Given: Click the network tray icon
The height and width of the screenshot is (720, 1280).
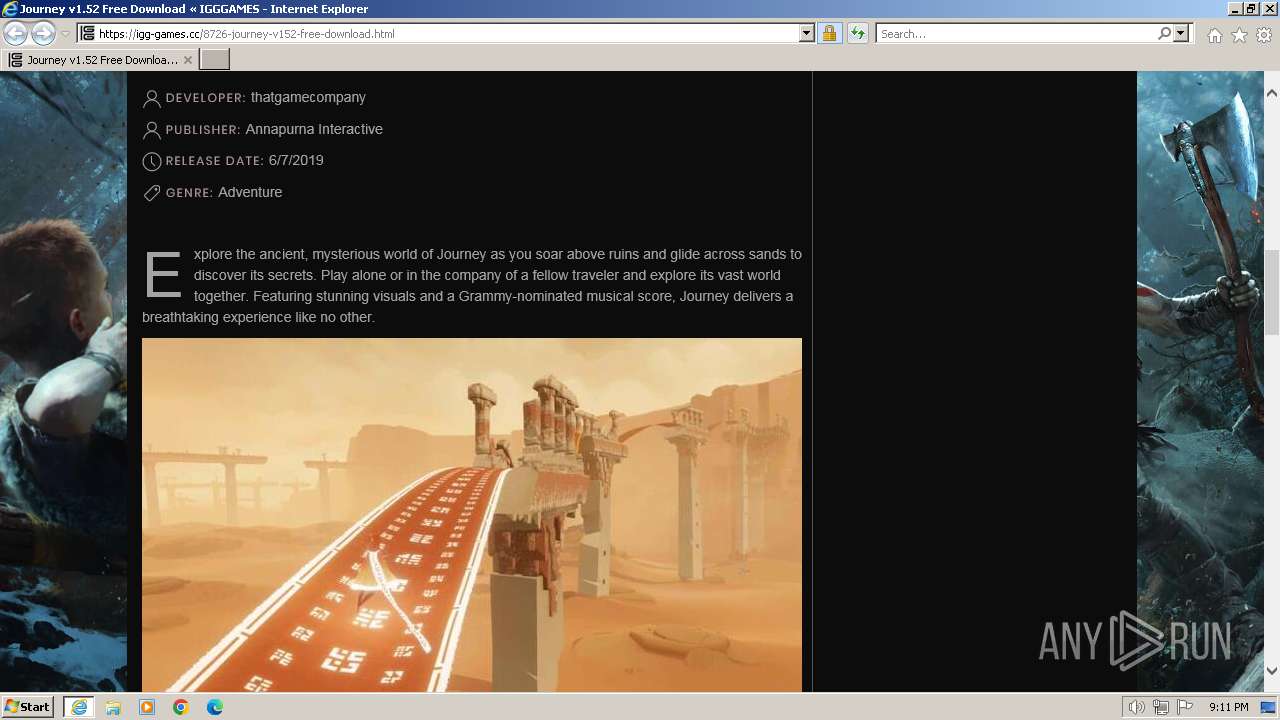Looking at the screenshot, I should [x=1161, y=707].
